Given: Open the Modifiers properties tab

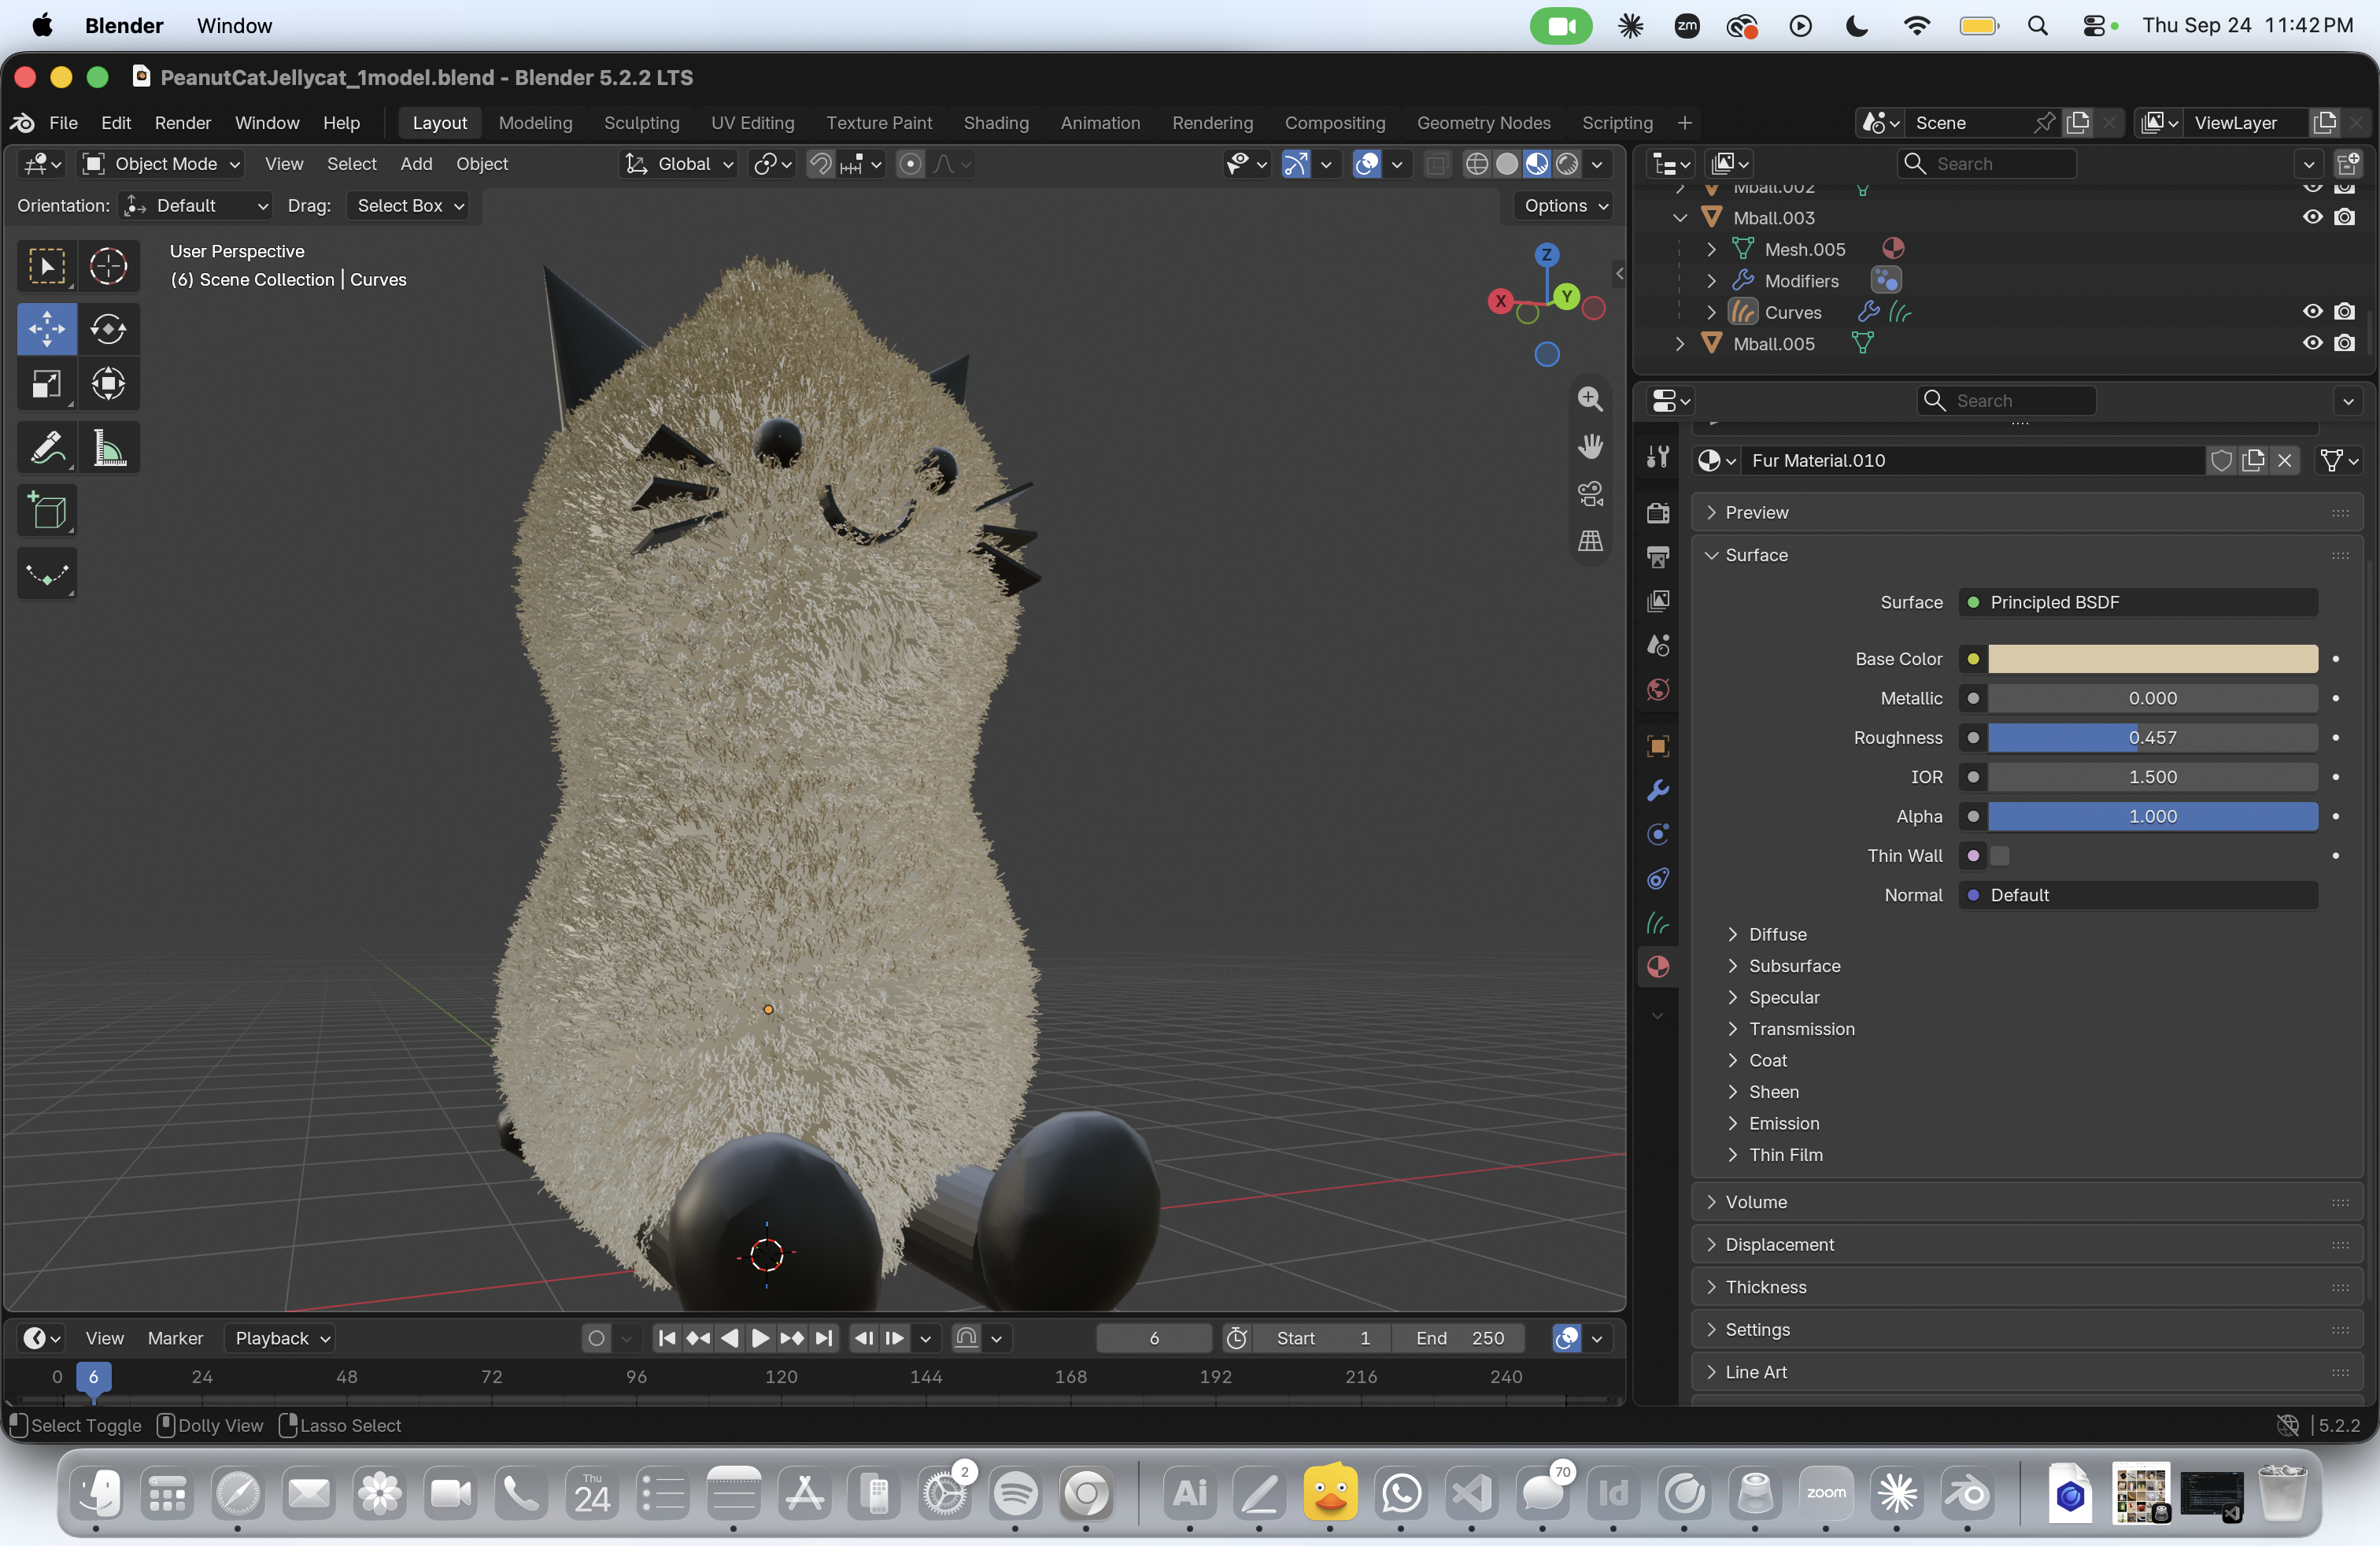Looking at the screenshot, I should [1658, 790].
